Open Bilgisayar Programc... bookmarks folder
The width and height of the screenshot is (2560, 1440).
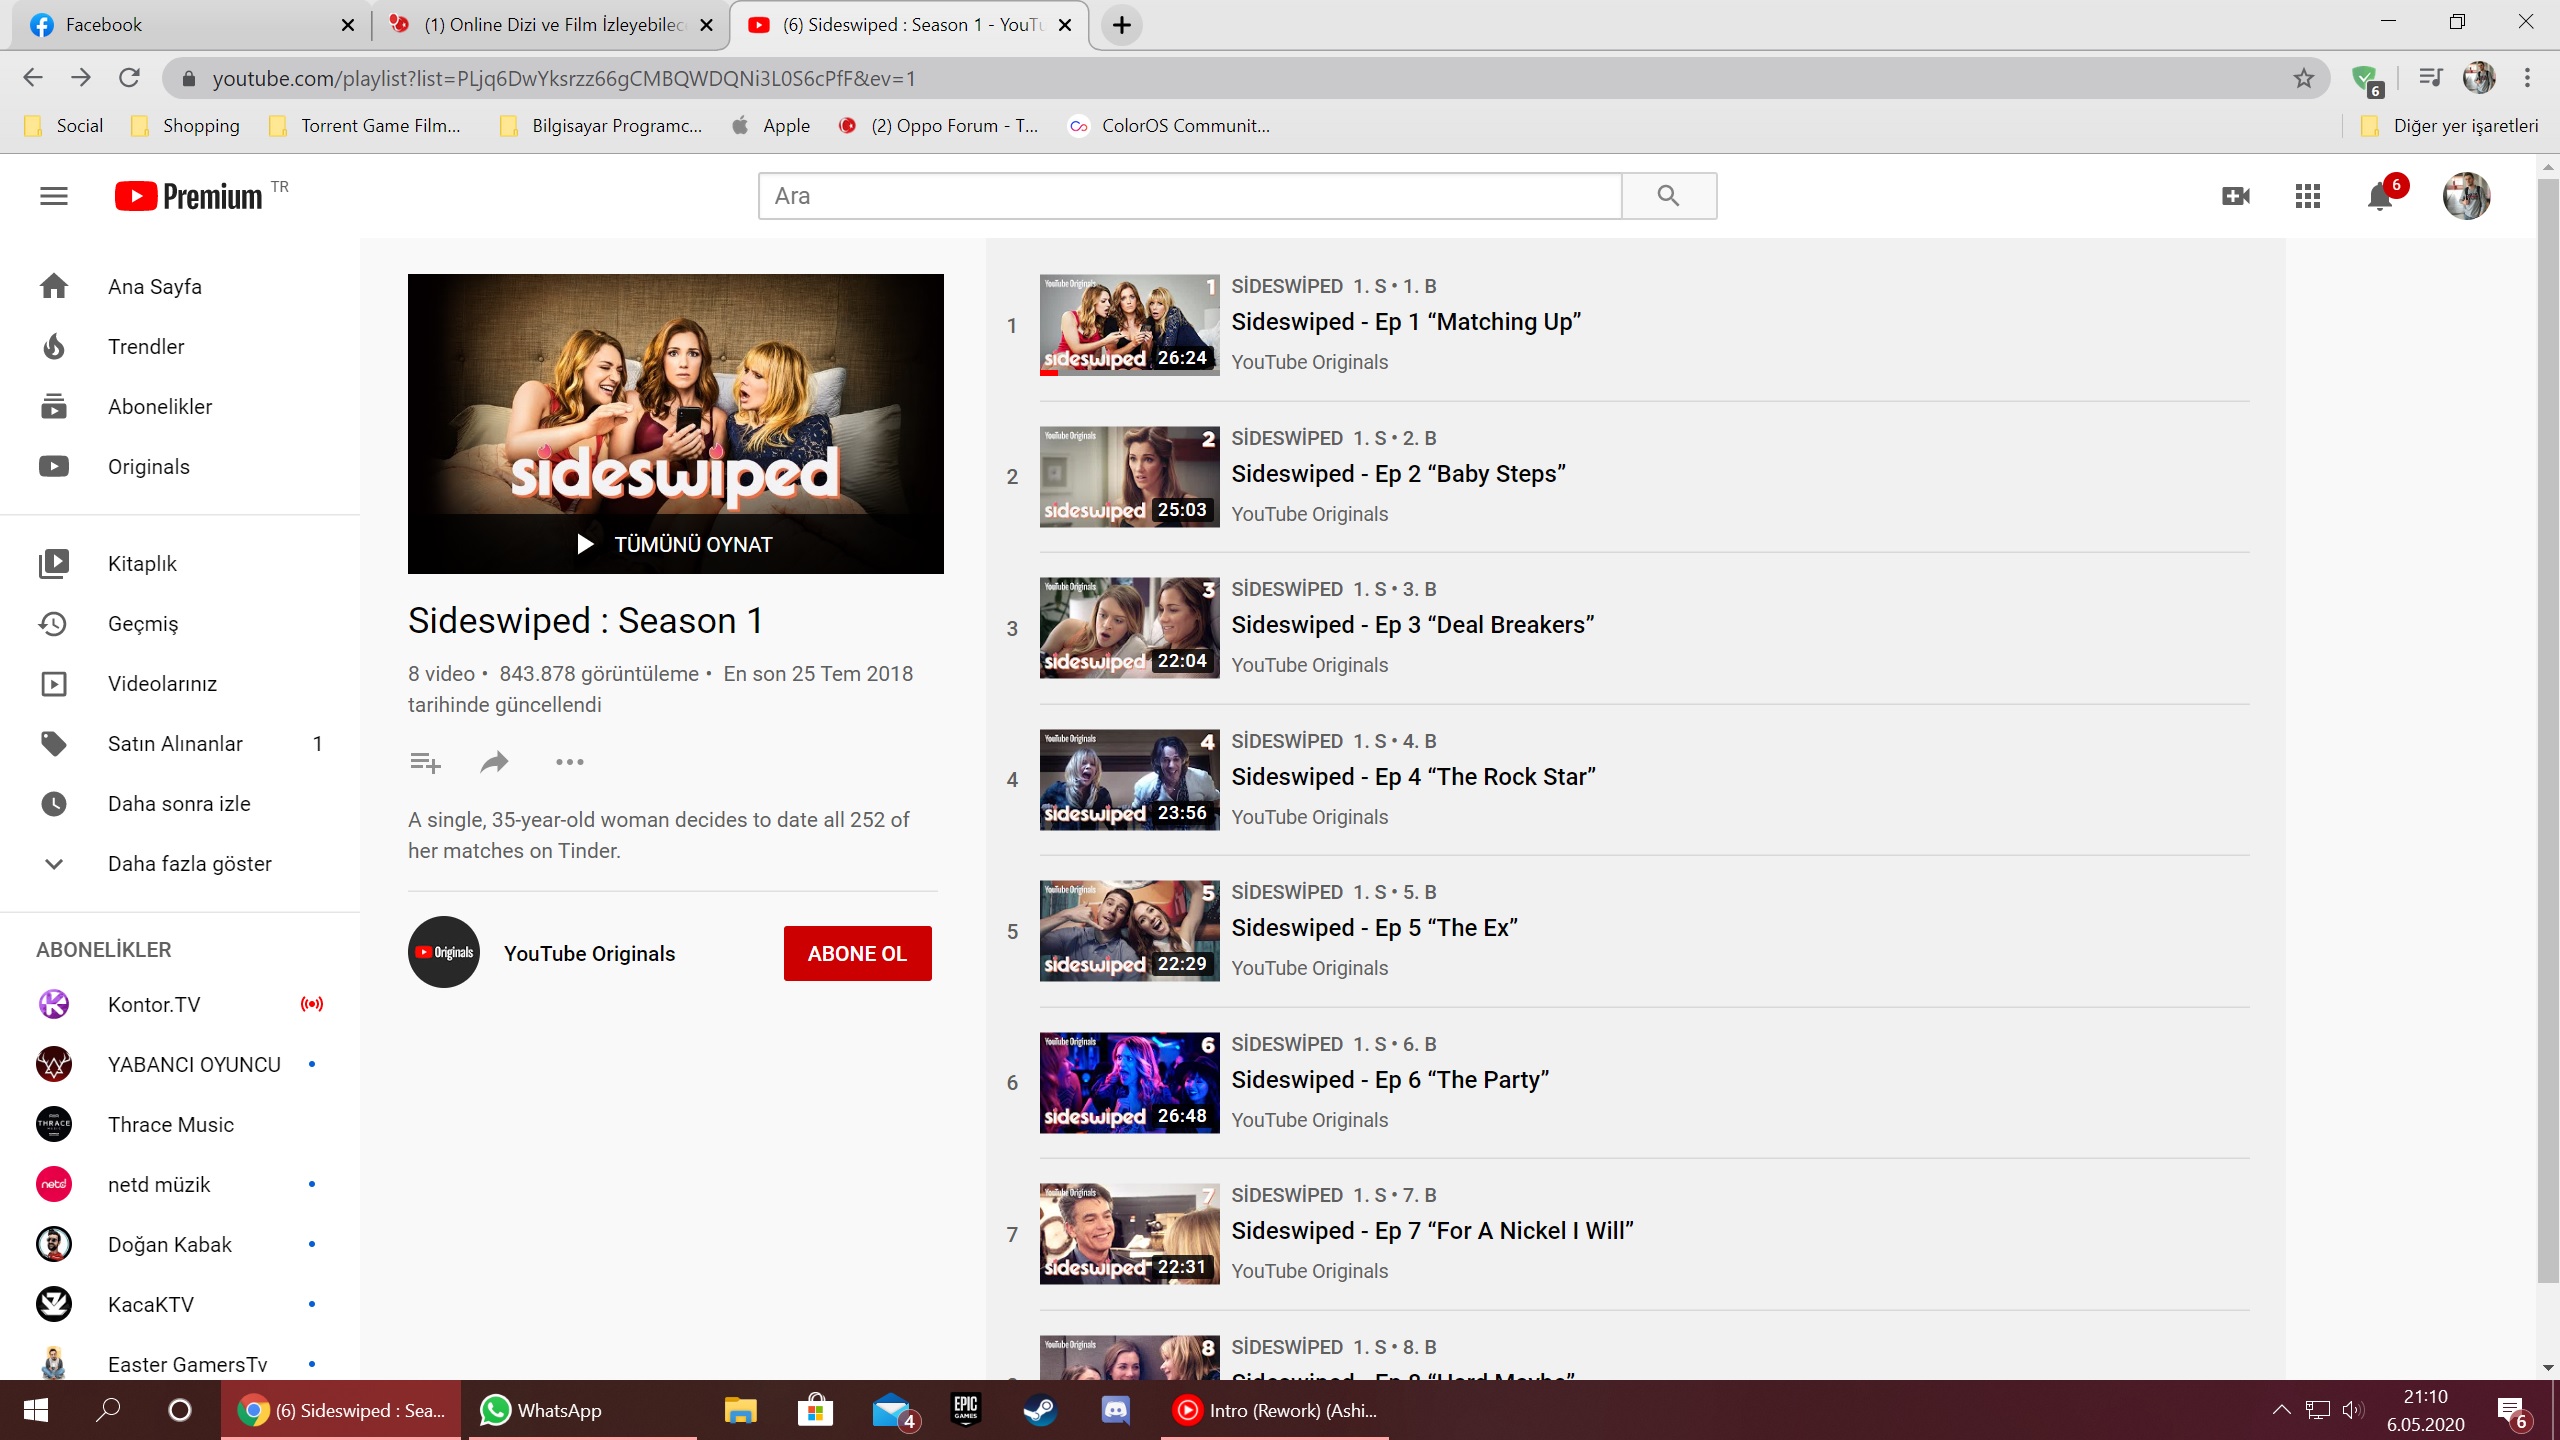[x=602, y=126]
